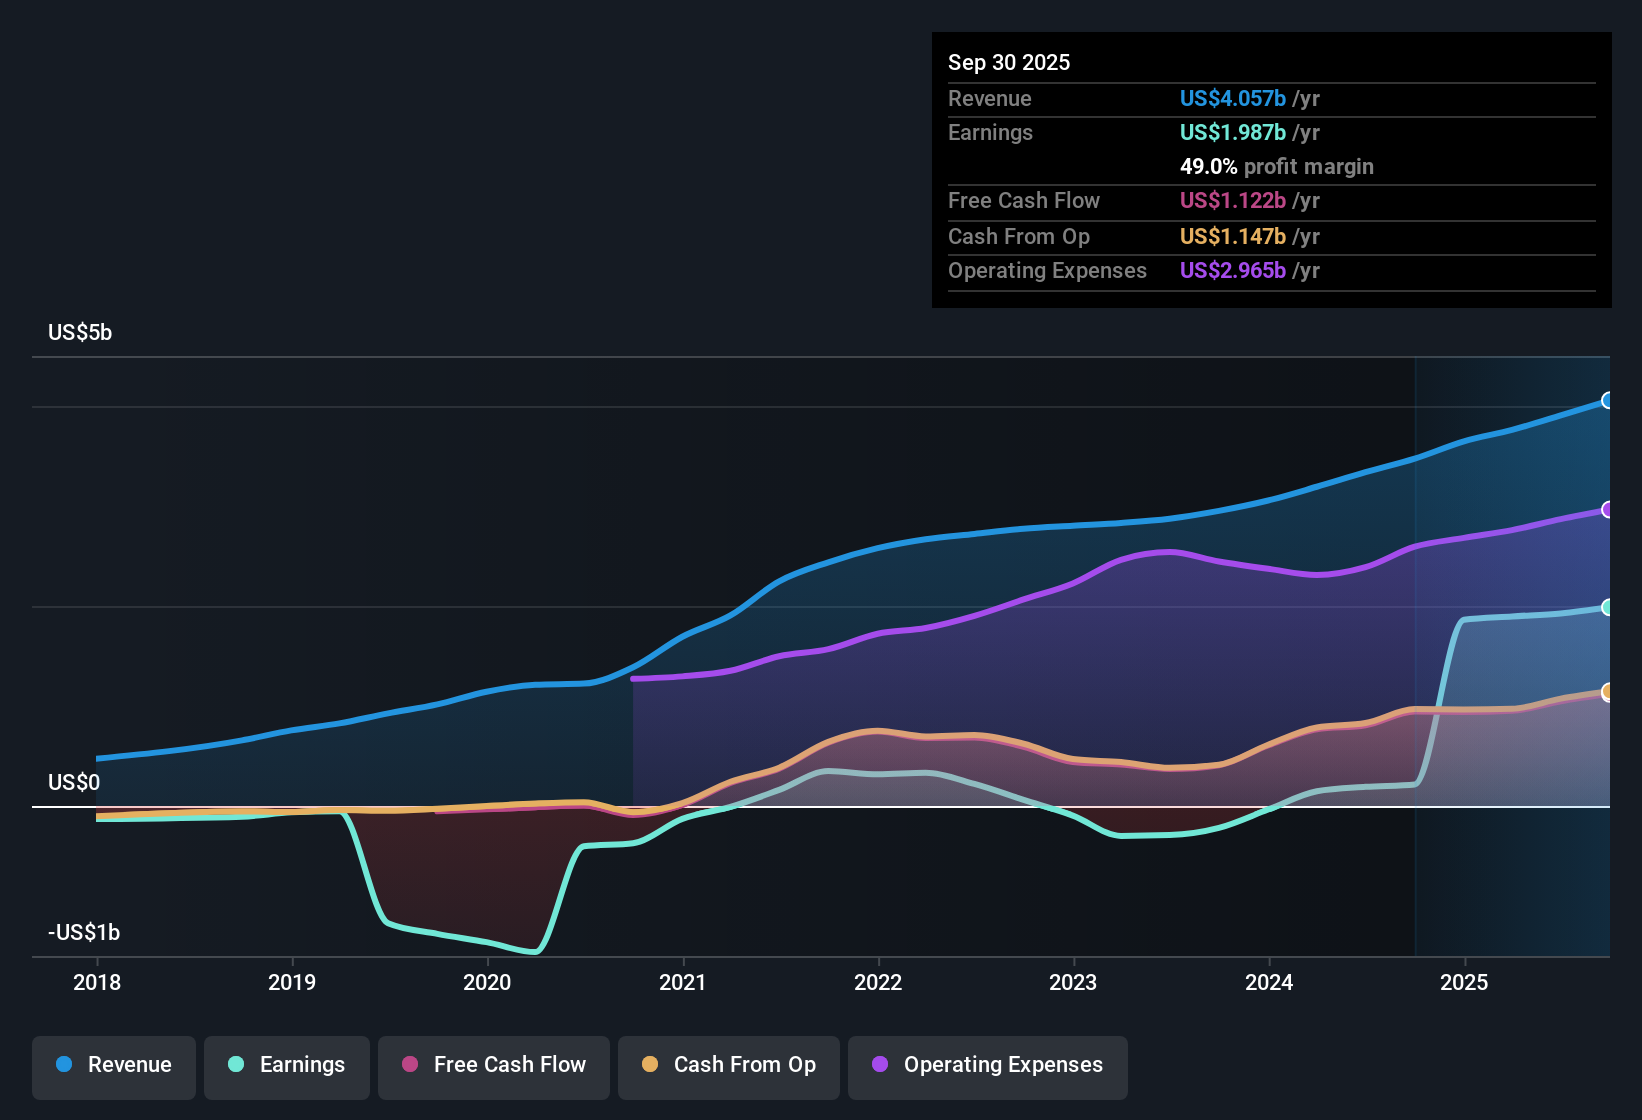
Task: Click the Sep 30 2025 tooltip header
Action: coord(1009,62)
